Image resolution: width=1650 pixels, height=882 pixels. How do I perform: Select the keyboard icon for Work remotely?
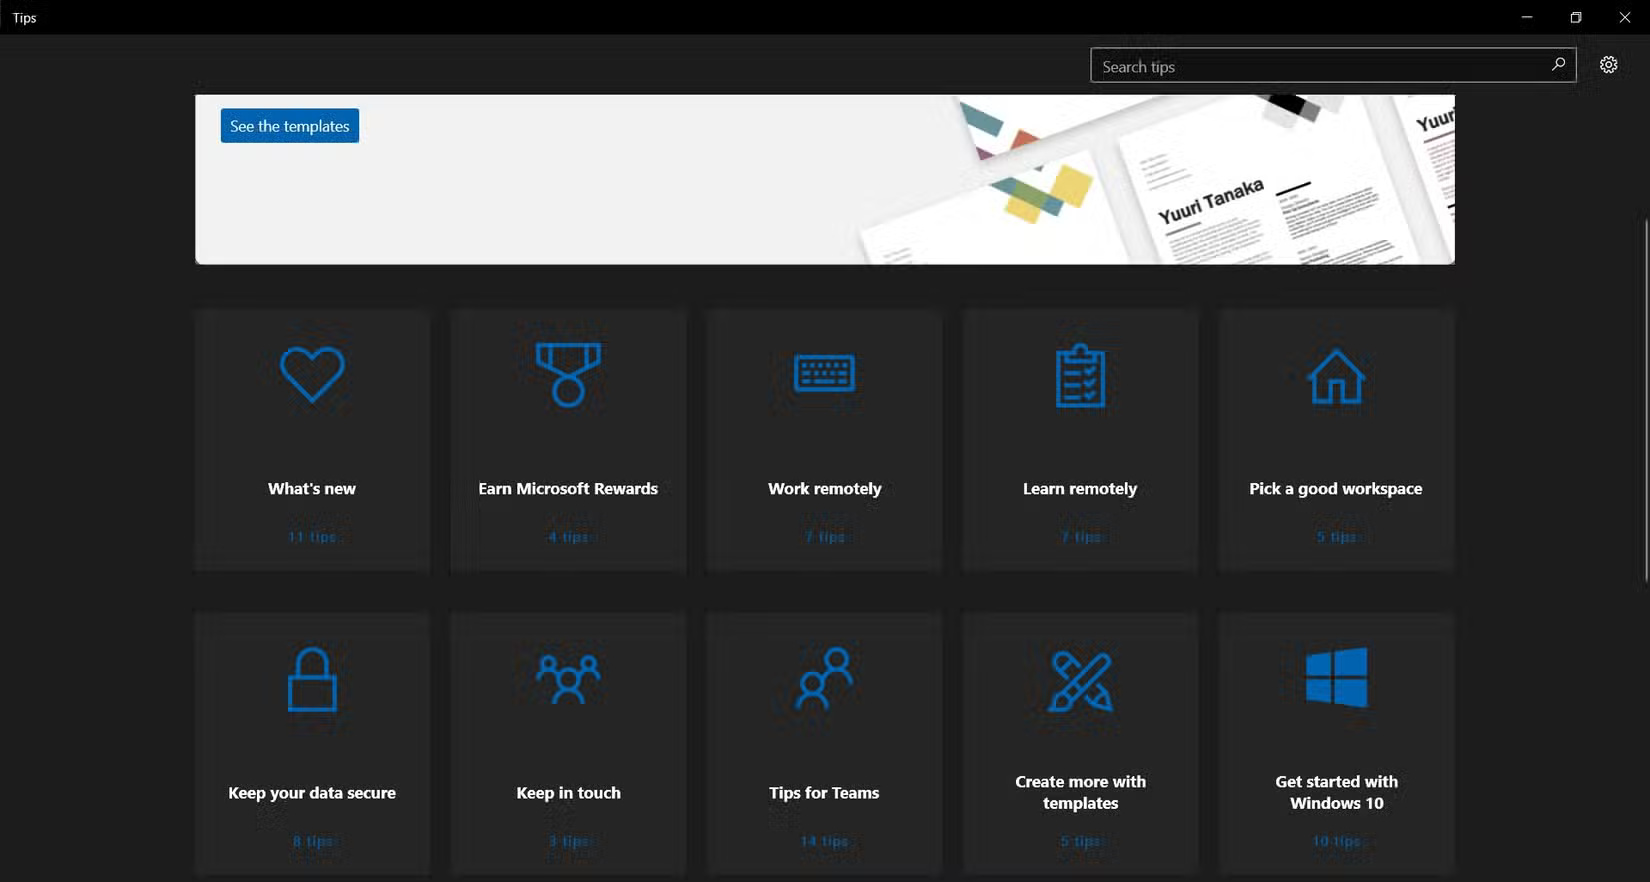tap(824, 374)
